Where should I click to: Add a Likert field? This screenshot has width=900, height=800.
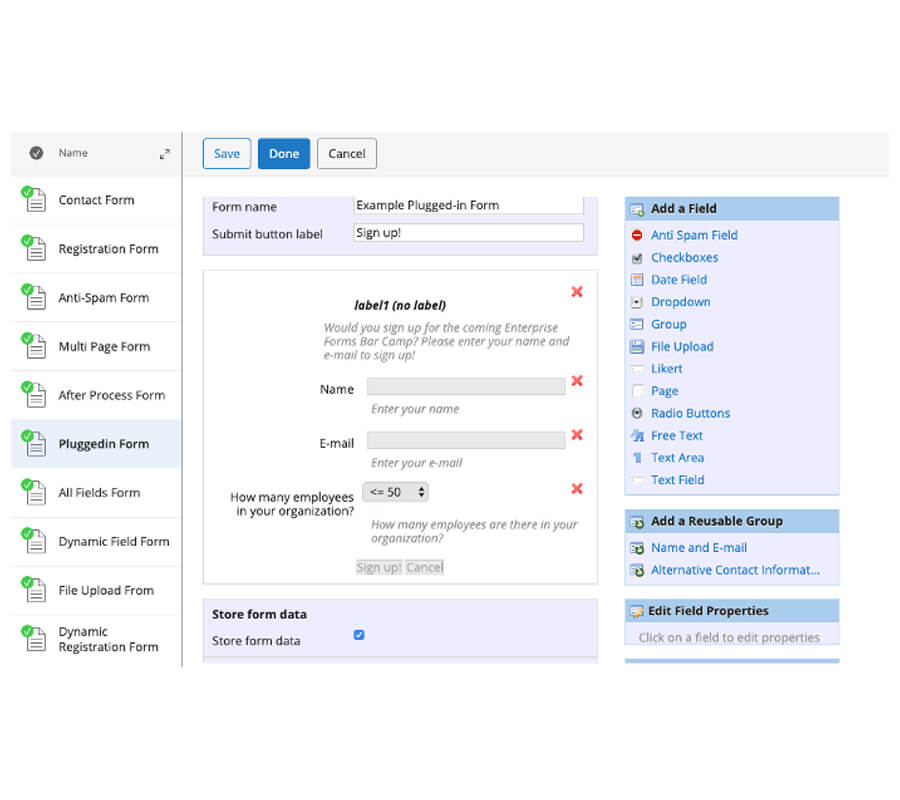[x=666, y=368]
